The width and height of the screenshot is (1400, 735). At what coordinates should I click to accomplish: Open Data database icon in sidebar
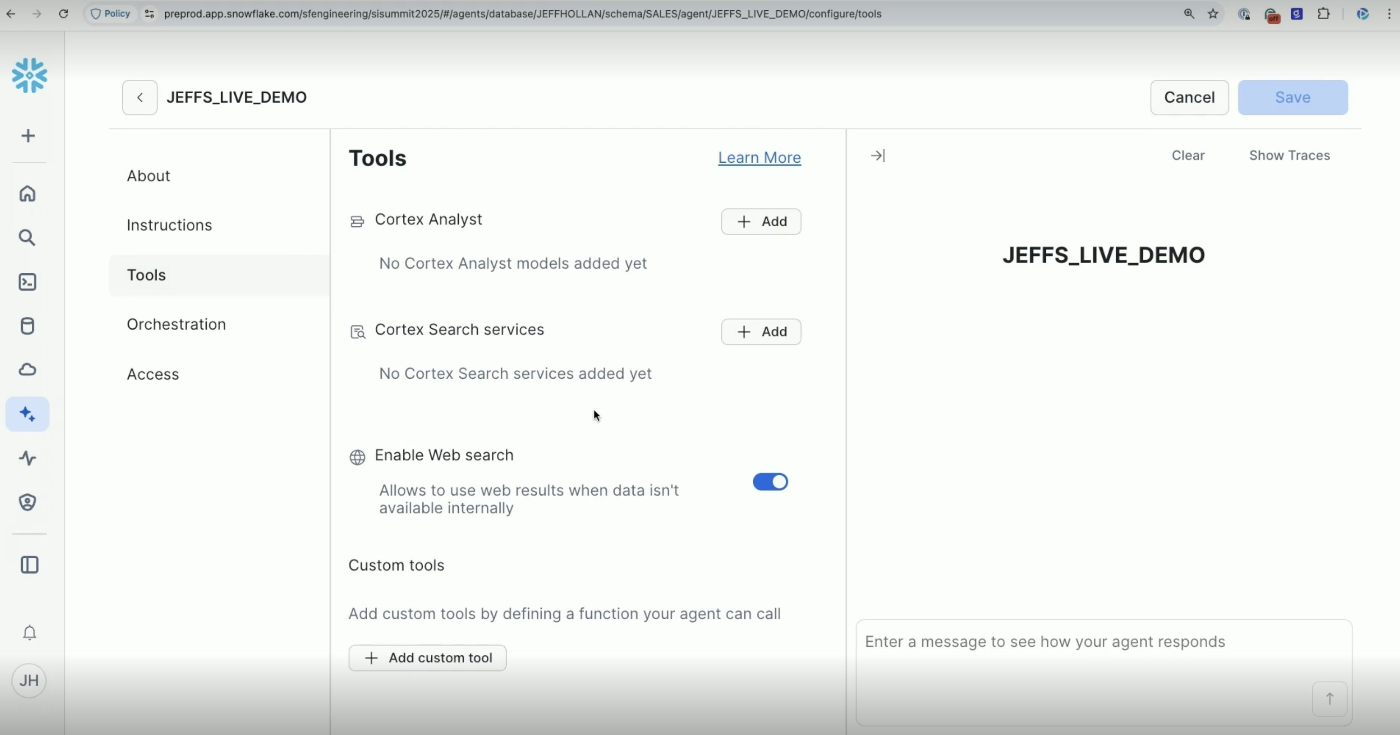point(28,326)
